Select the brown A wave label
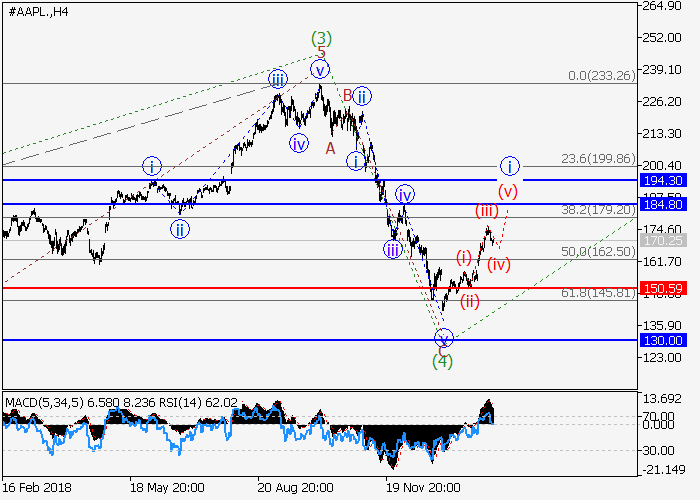This screenshot has height=500, width=700. [330, 148]
